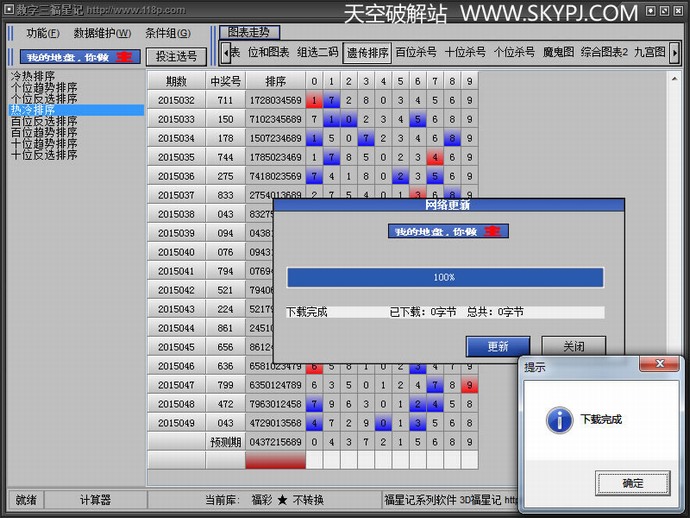Open the 数据维护(W) menu

[102, 33]
